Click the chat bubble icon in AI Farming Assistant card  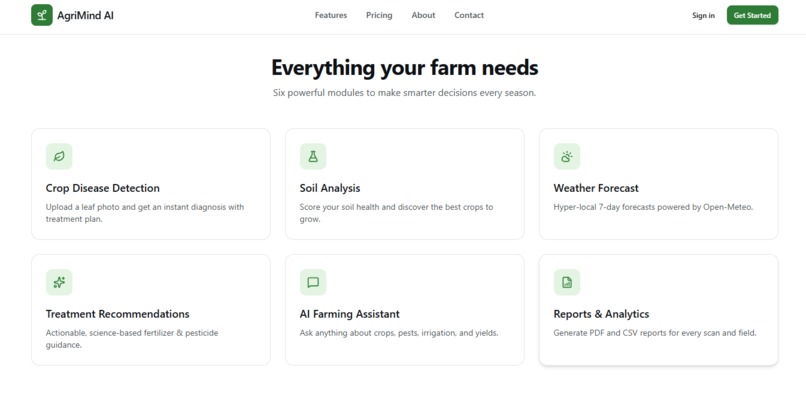(313, 282)
